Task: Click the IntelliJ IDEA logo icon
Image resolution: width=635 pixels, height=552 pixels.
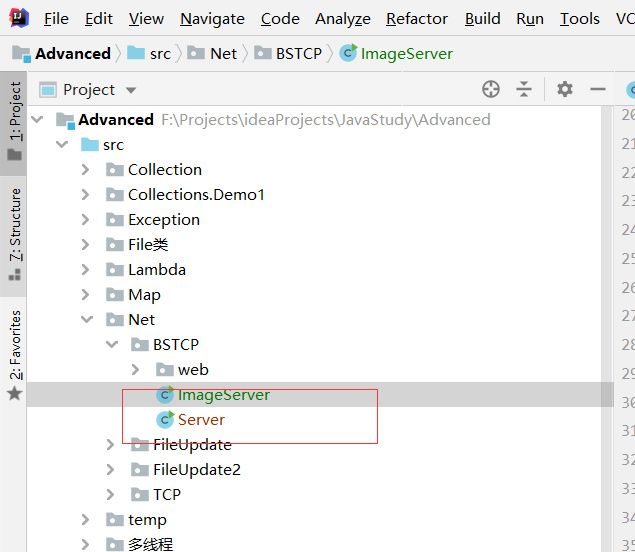Action: click(19, 18)
